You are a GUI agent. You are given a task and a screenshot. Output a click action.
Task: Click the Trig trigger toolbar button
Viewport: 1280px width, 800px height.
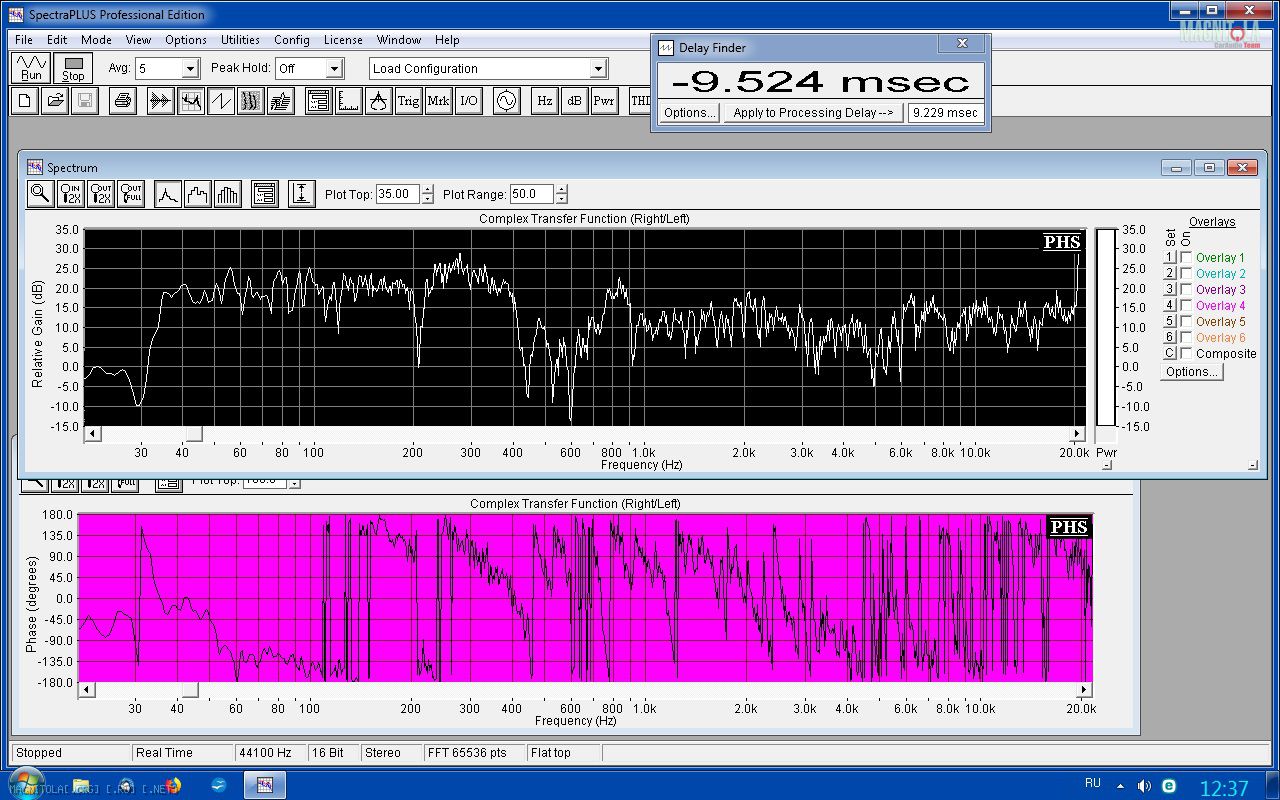pos(408,101)
